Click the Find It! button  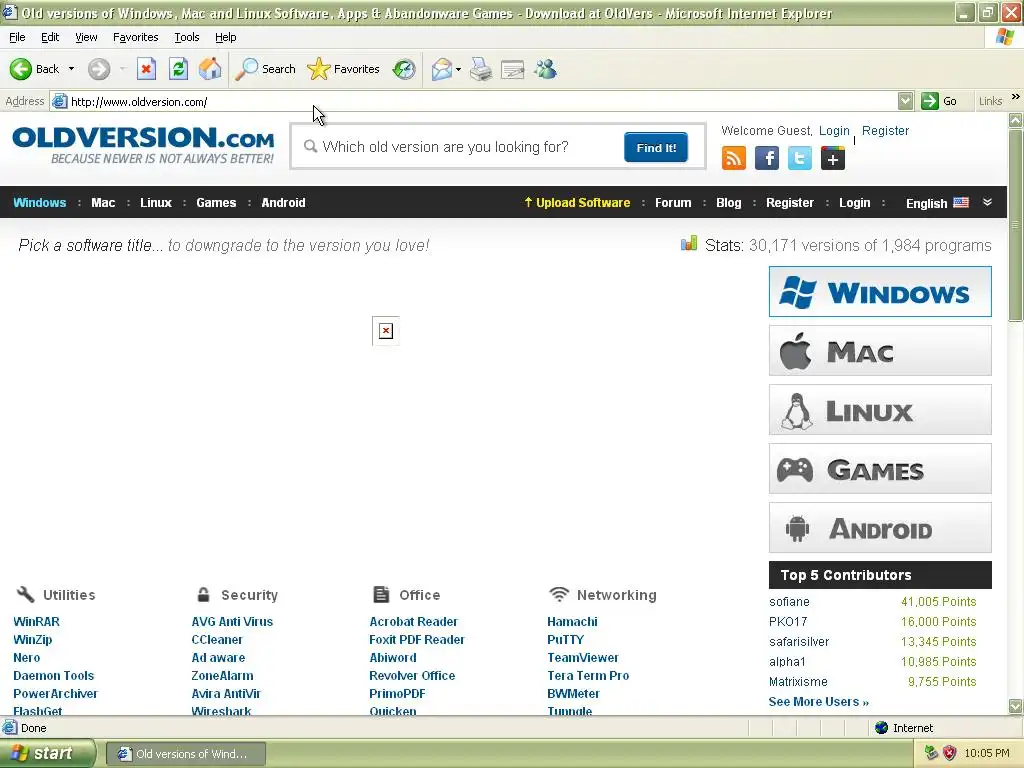[x=656, y=148]
